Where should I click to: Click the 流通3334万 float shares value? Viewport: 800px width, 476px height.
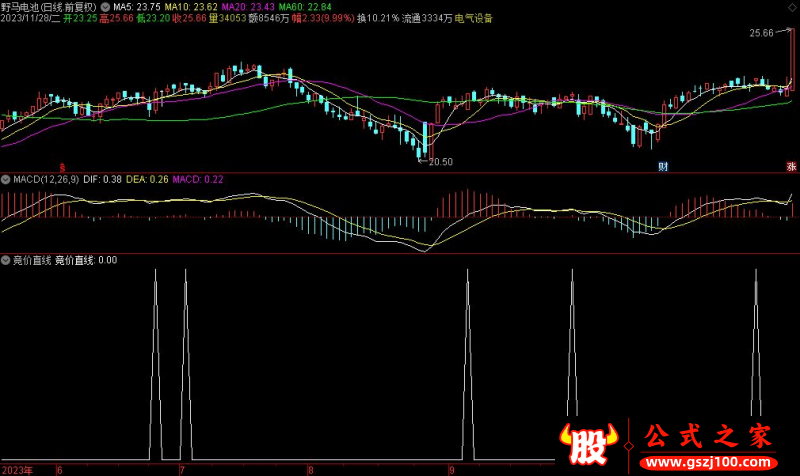(x=427, y=18)
